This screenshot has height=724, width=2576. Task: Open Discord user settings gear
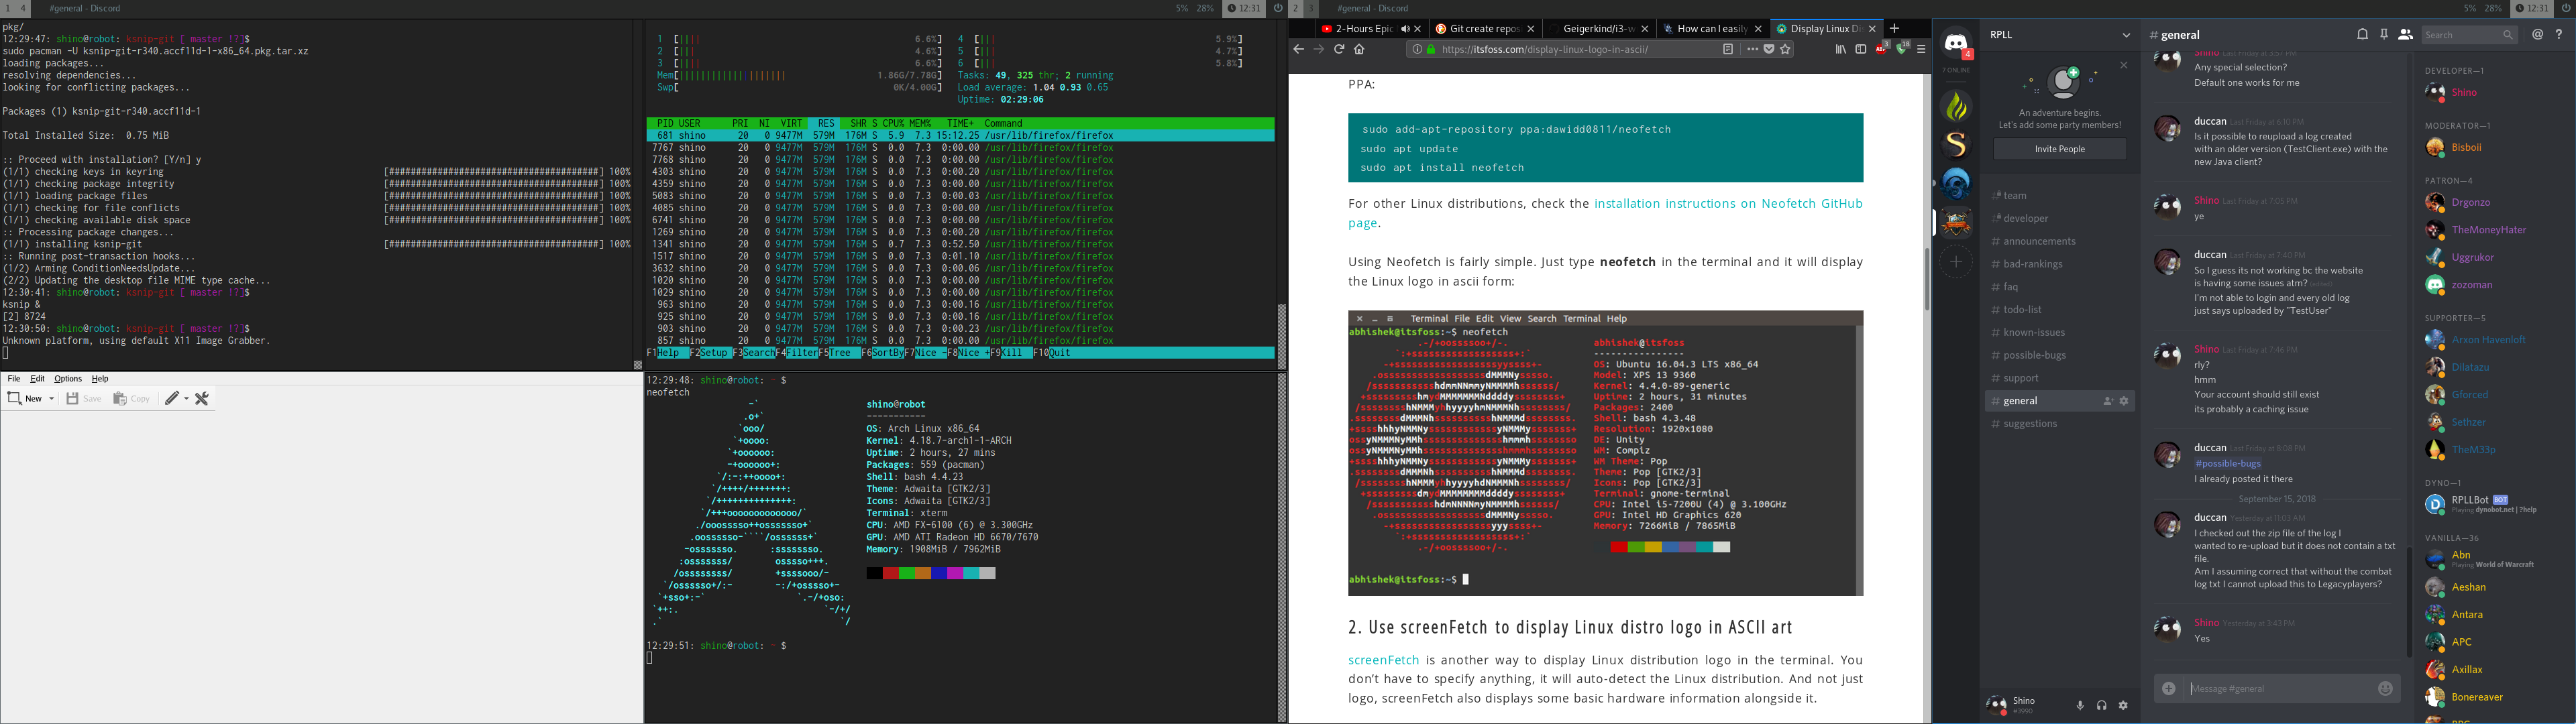(x=2123, y=705)
